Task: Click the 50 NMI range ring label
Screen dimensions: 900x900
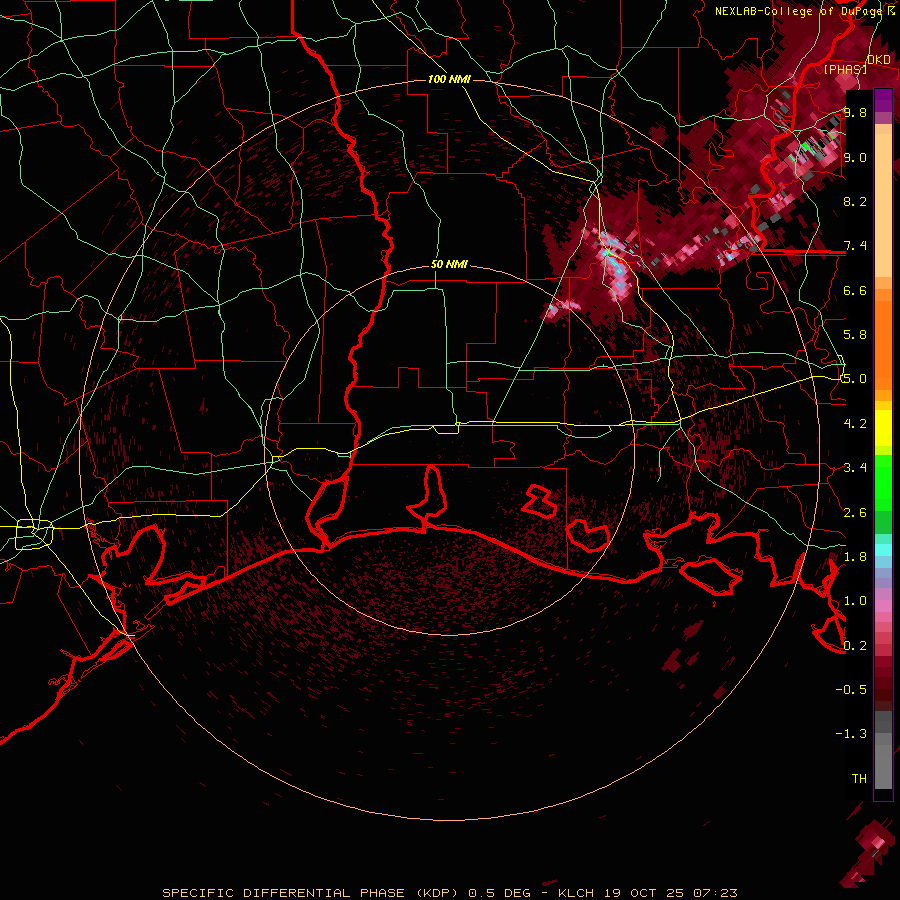Action: pyautogui.click(x=449, y=264)
